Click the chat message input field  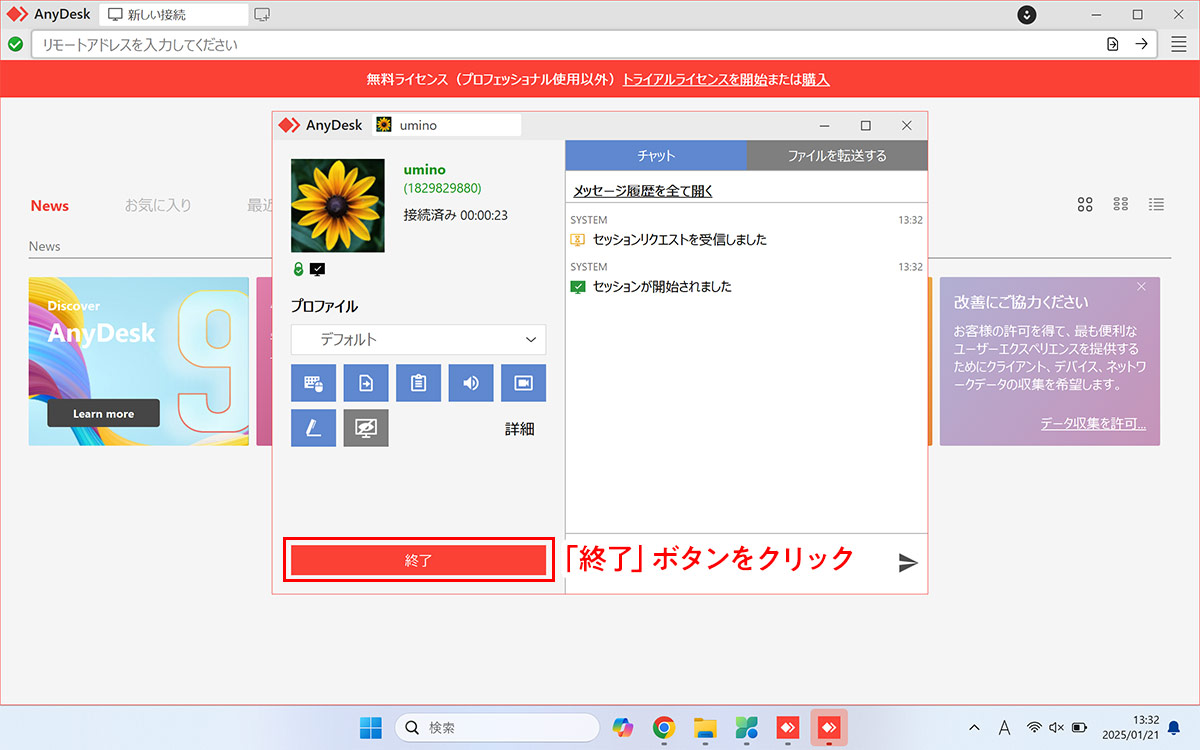click(x=728, y=563)
